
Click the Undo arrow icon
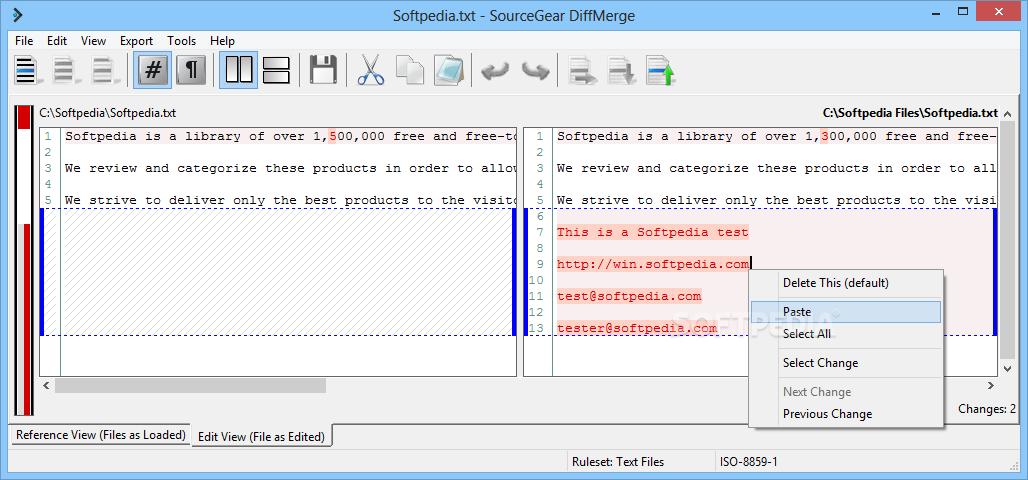click(x=496, y=70)
